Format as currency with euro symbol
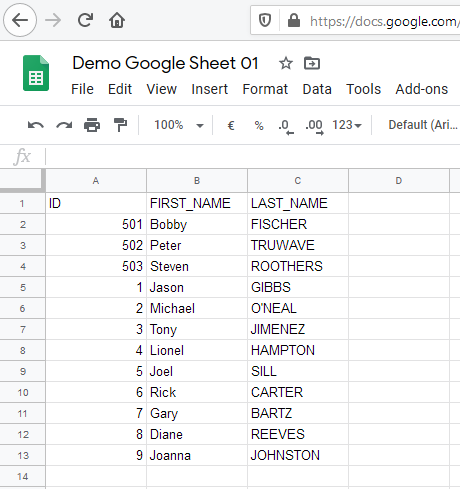460x489 pixels. pos(231,126)
